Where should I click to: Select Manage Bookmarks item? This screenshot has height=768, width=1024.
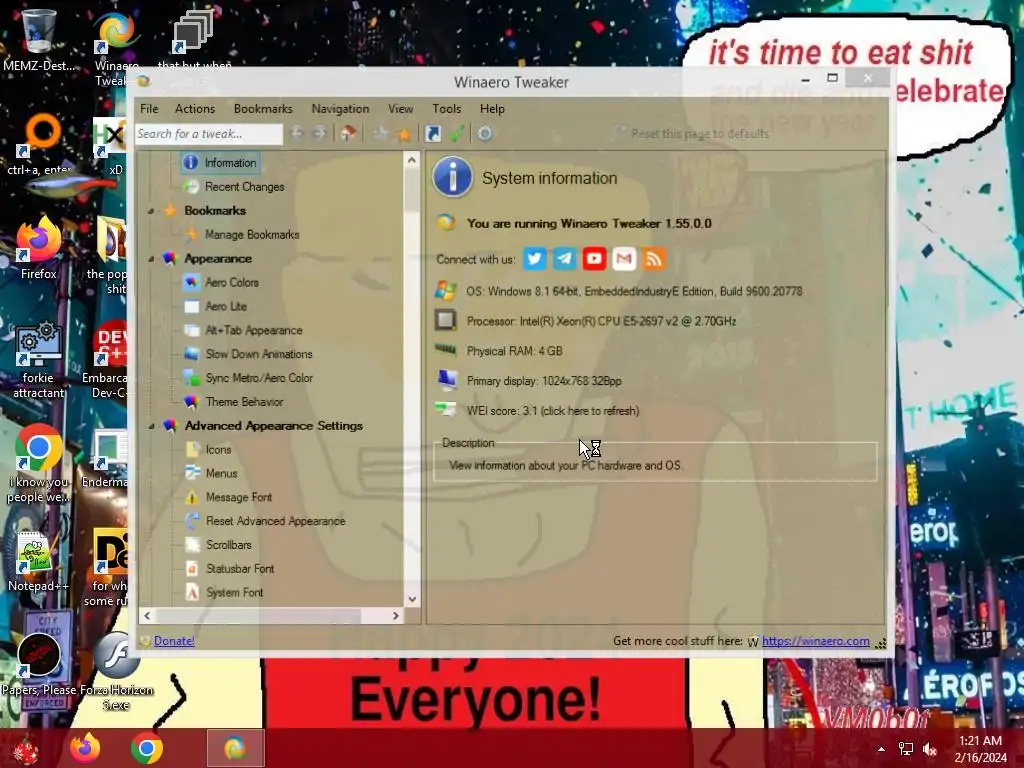point(251,234)
